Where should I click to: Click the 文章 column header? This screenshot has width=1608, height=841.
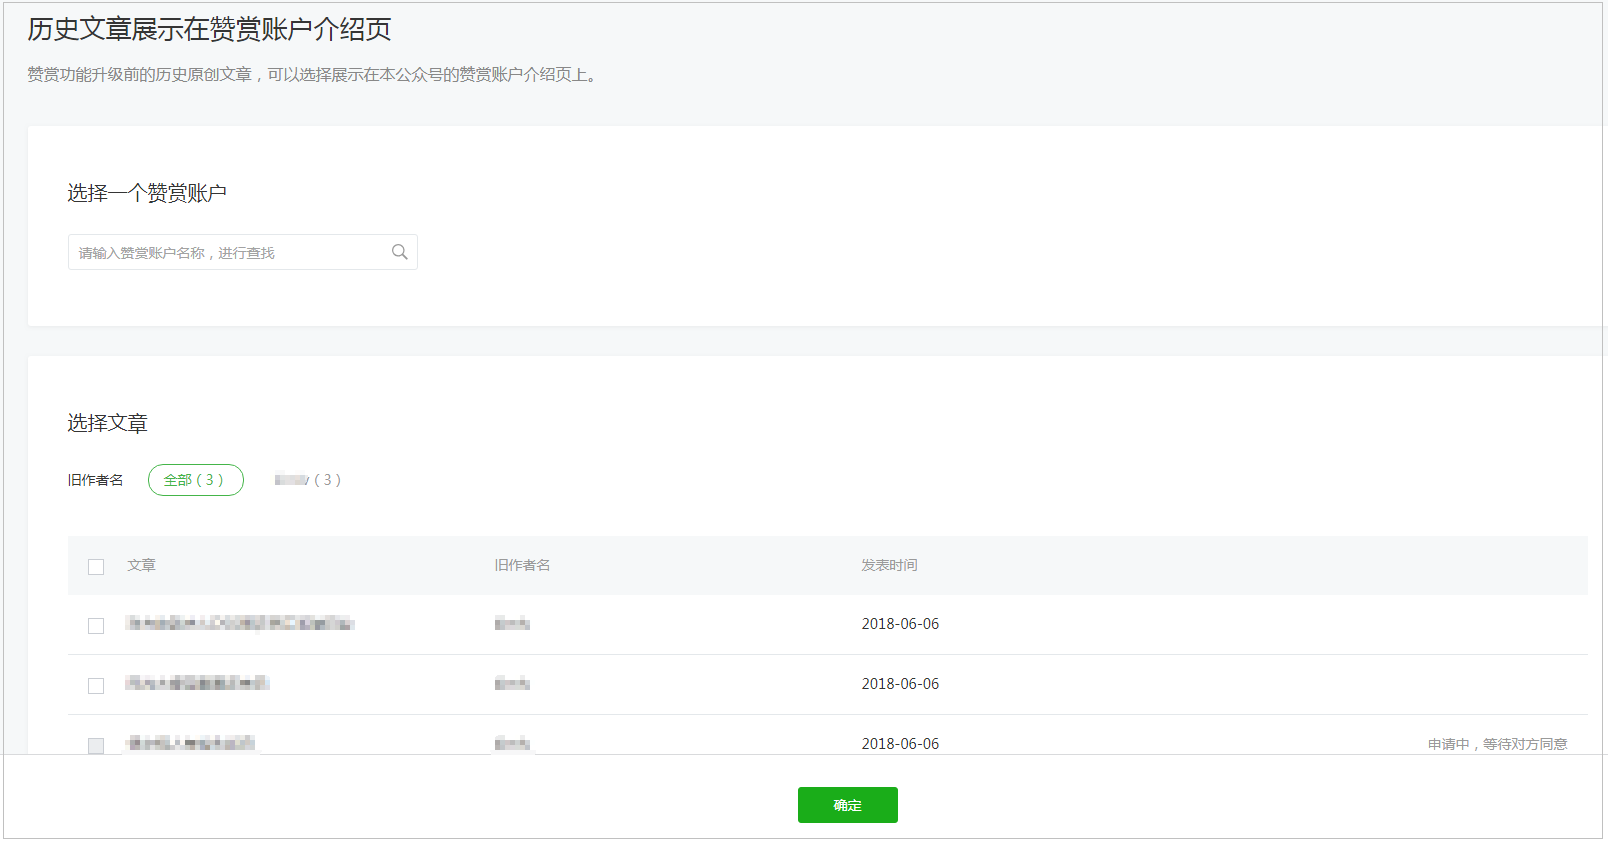141,565
